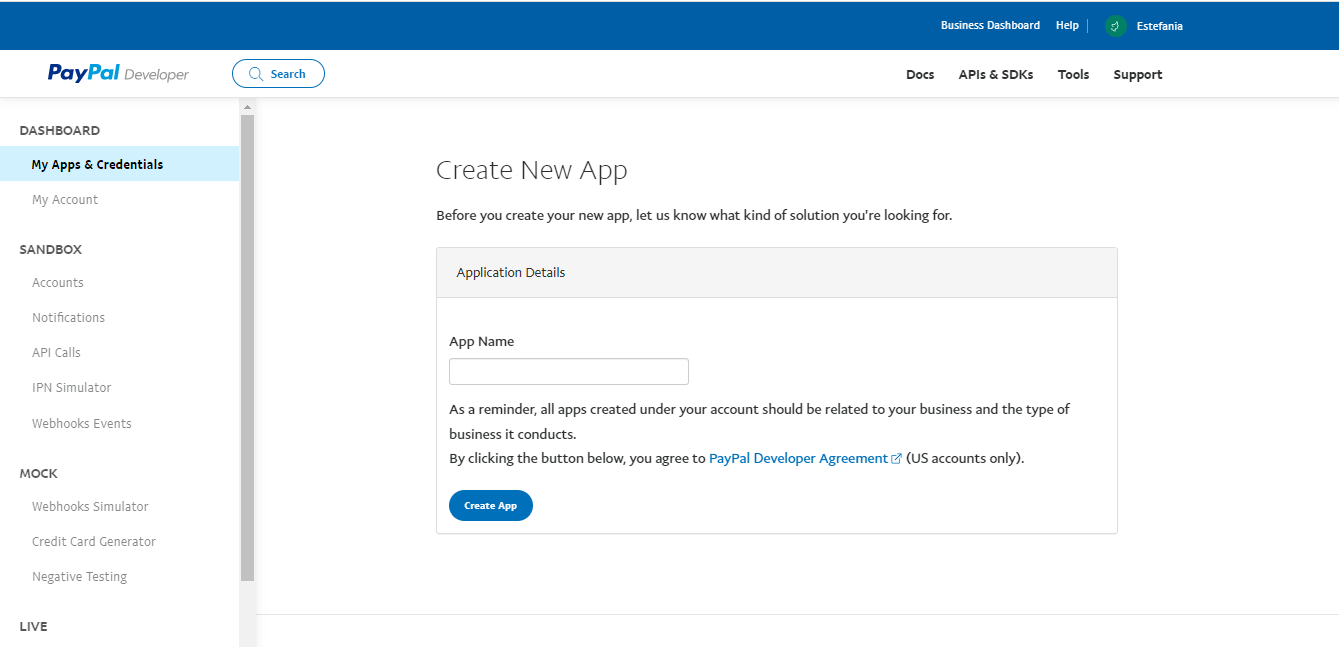
Task: Open Sandbox Notifications
Action: 68,318
